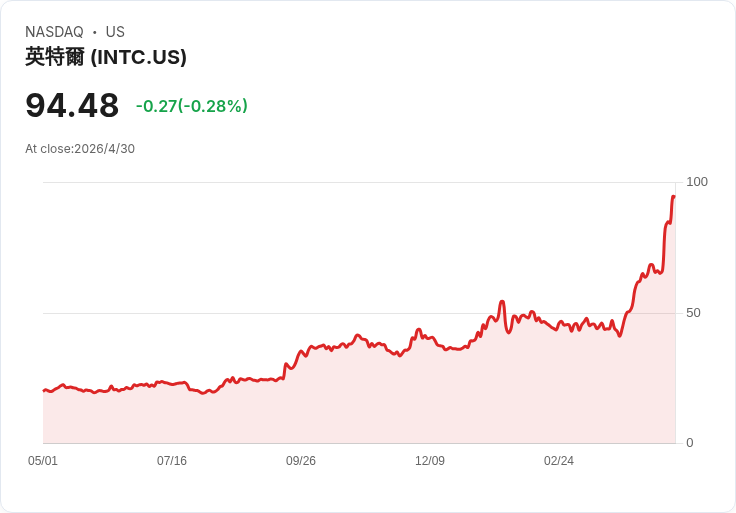Click the 07/16 x-axis date label
Image resolution: width=736 pixels, height=513 pixels.
172,460
